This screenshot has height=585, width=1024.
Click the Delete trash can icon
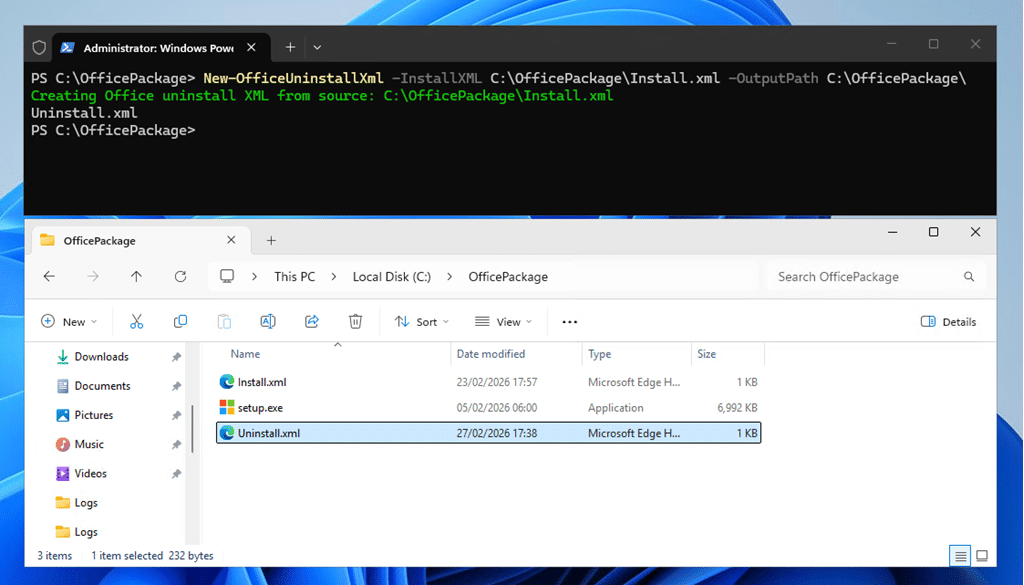355,321
